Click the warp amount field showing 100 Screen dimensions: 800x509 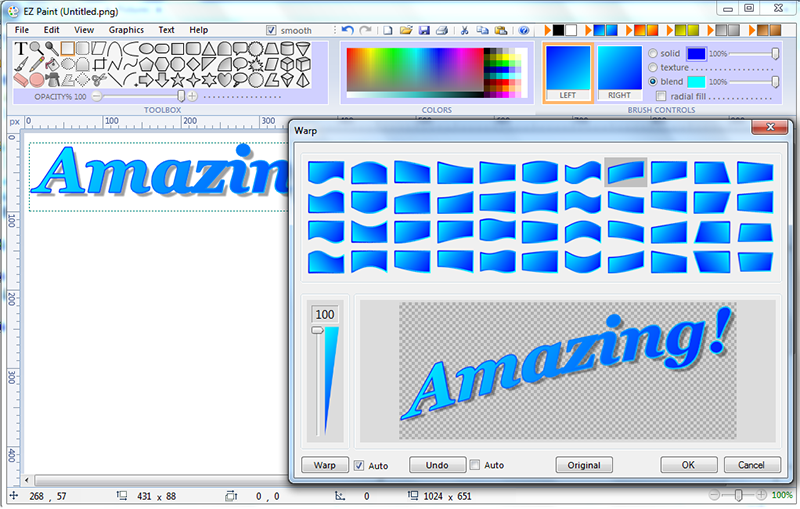tap(325, 314)
